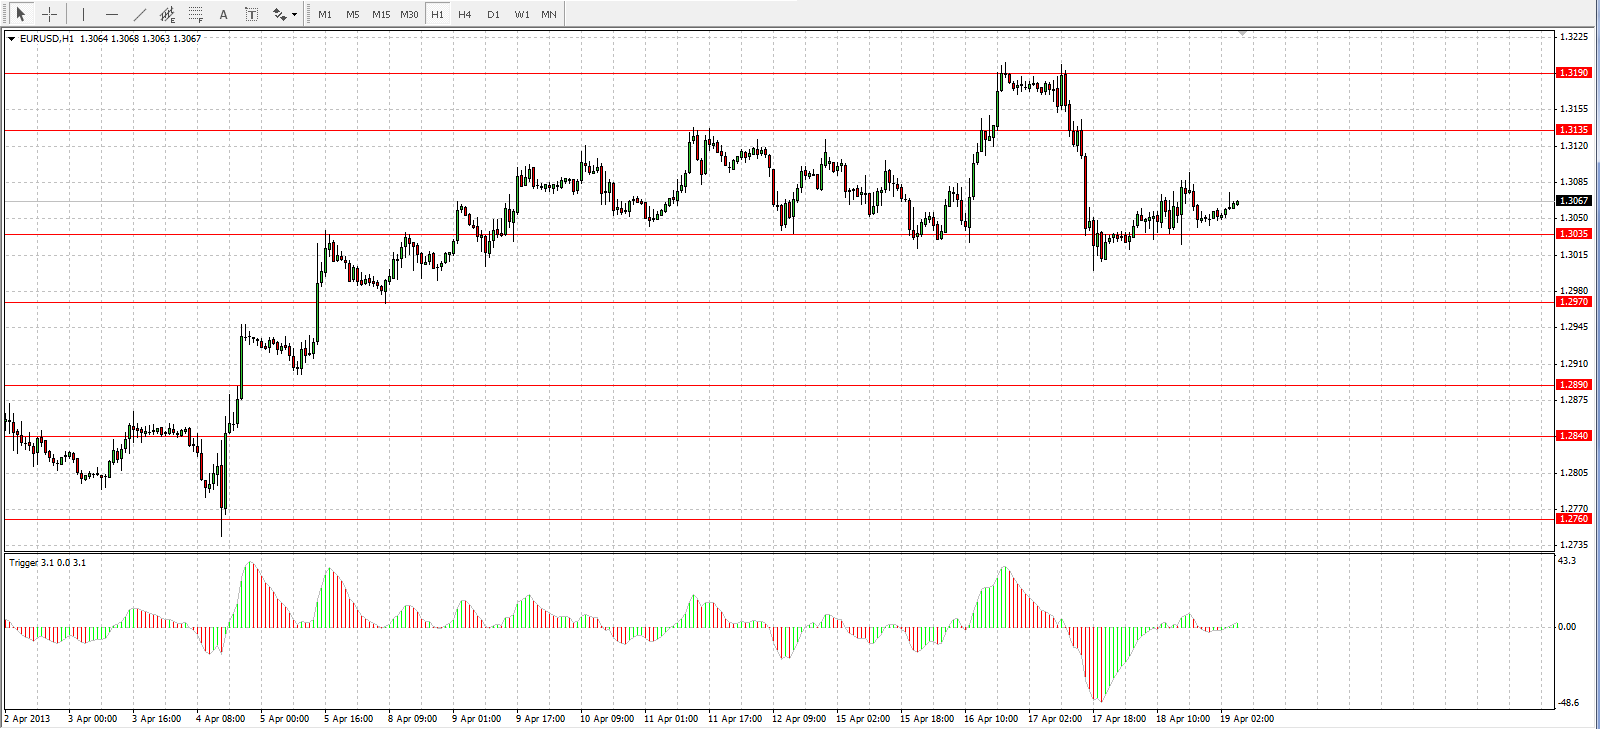Activate the Crosshair tool
This screenshot has height=729, width=1600.
pyautogui.click(x=49, y=14)
